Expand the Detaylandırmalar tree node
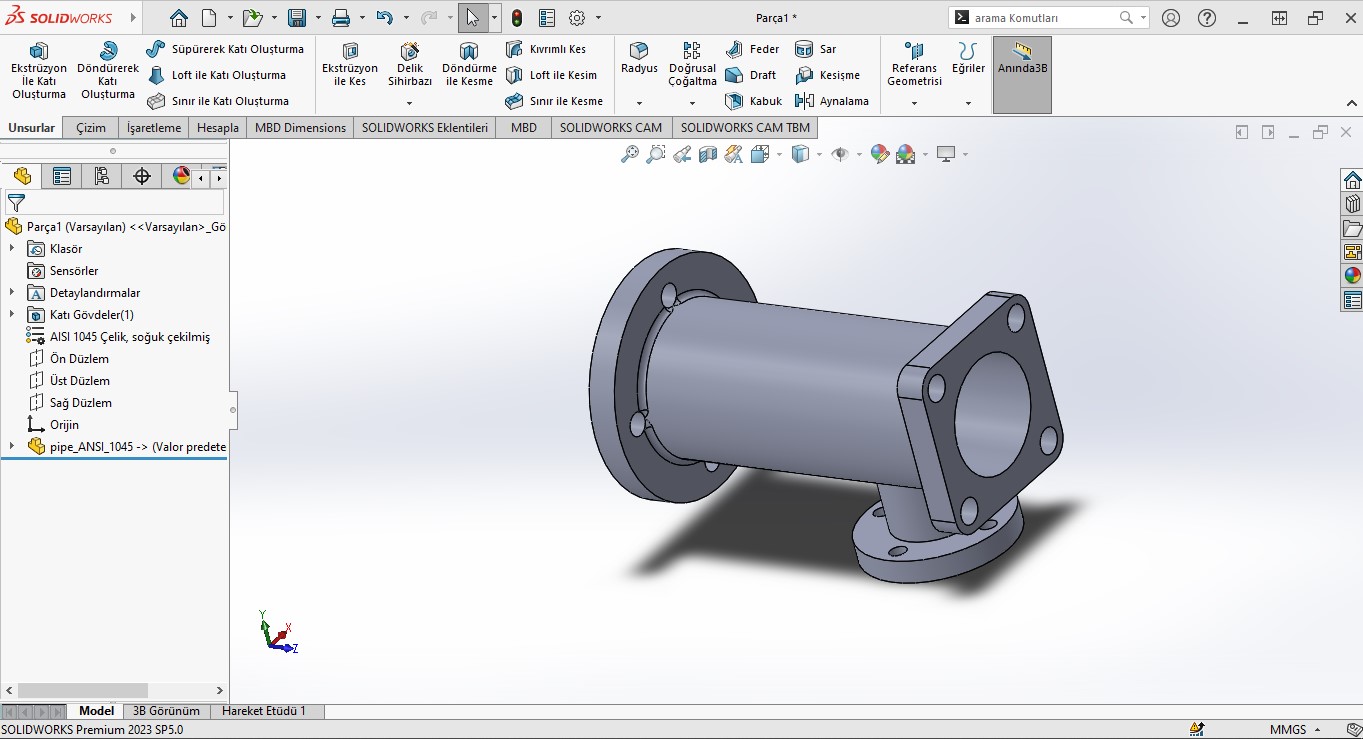 [x=12, y=293]
